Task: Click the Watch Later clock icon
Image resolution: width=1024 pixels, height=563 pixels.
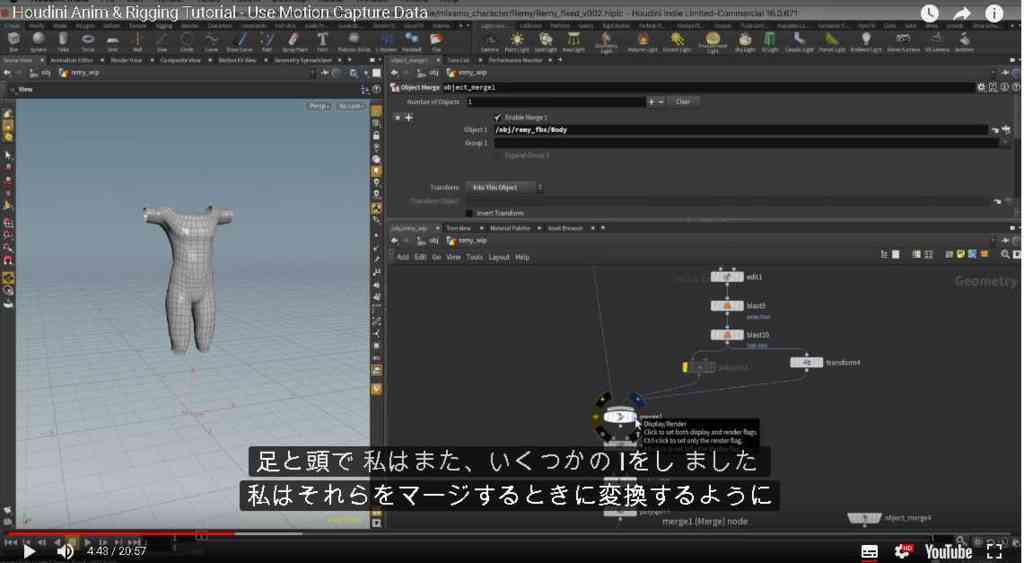Action: 929,13
